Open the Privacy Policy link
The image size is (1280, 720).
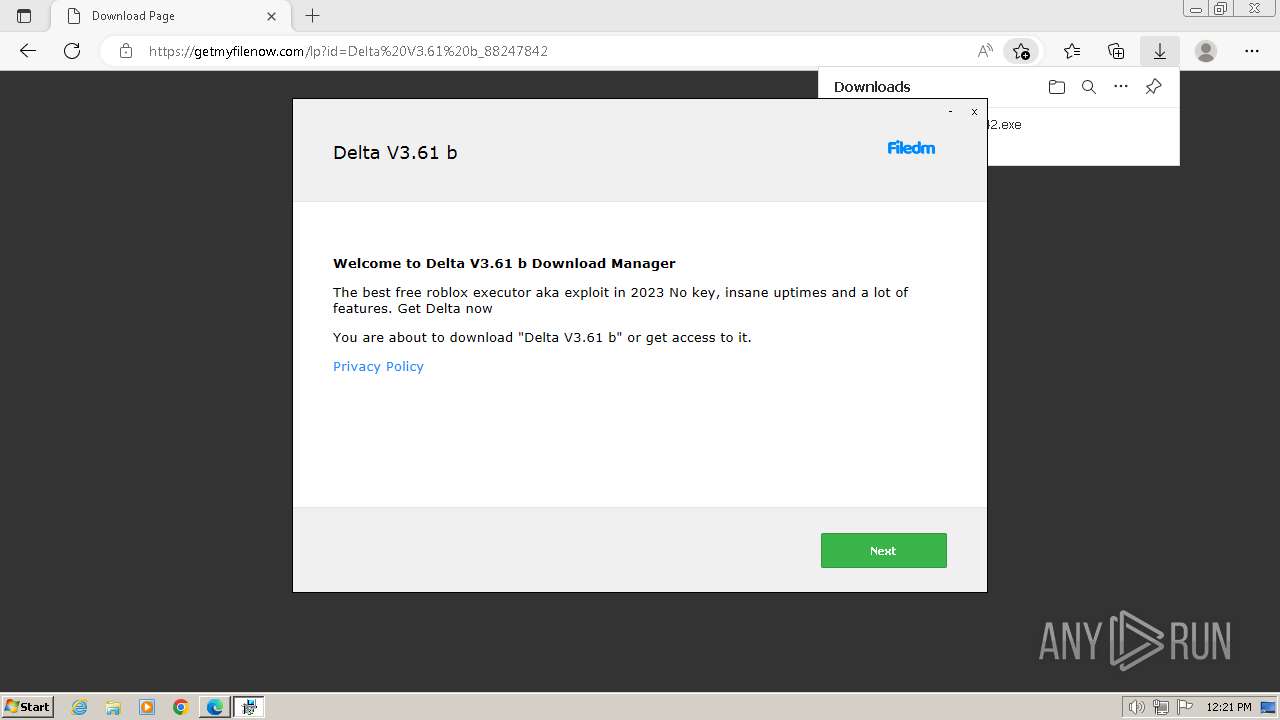coord(378,366)
